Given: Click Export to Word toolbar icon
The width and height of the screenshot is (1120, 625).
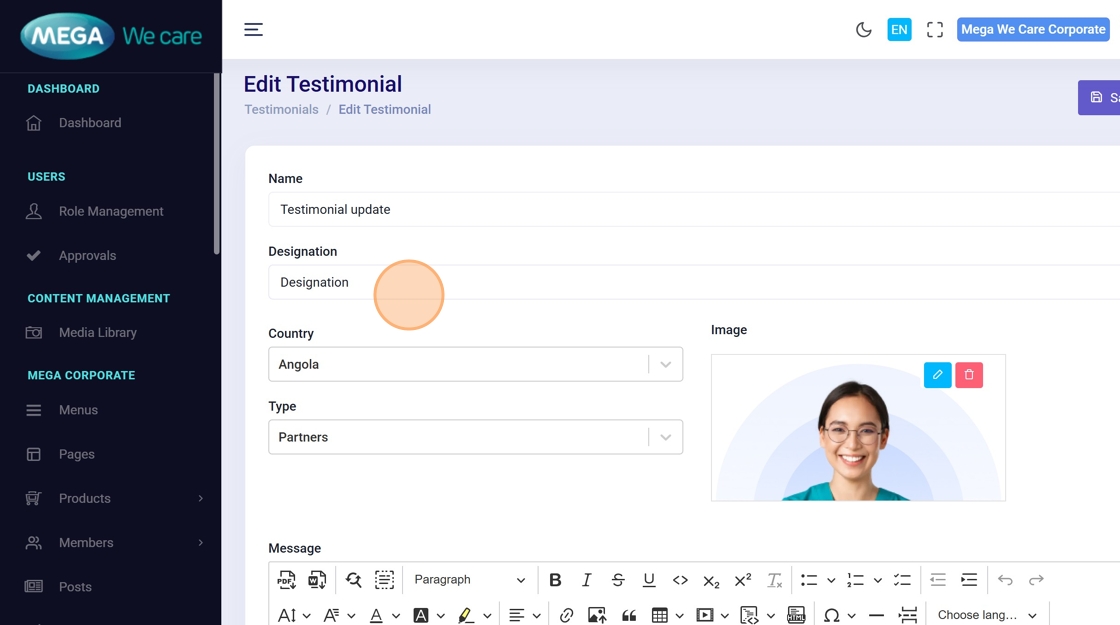Looking at the screenshot, I should 317,580.
